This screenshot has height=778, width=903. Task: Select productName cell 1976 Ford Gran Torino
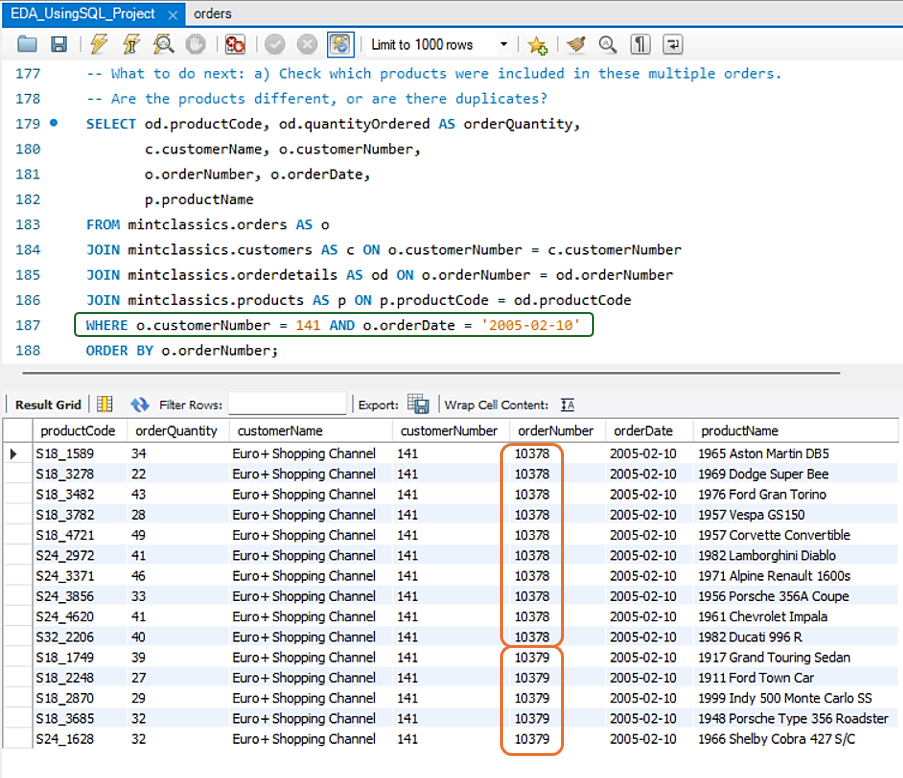click(x=795, y=495)
